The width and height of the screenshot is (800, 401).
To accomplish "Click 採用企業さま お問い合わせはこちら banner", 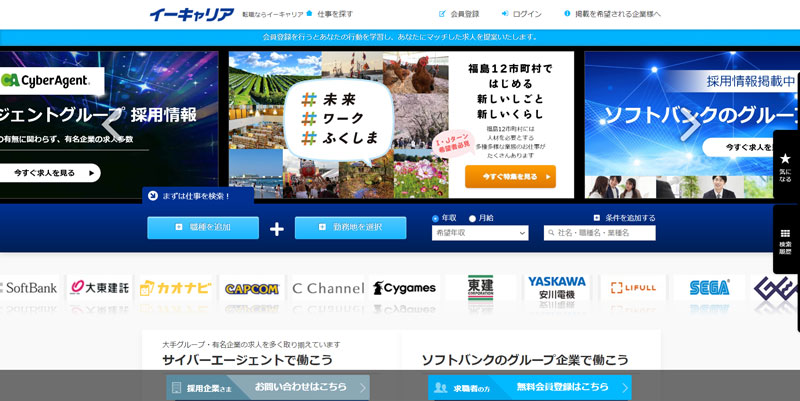I will (268, 388).
